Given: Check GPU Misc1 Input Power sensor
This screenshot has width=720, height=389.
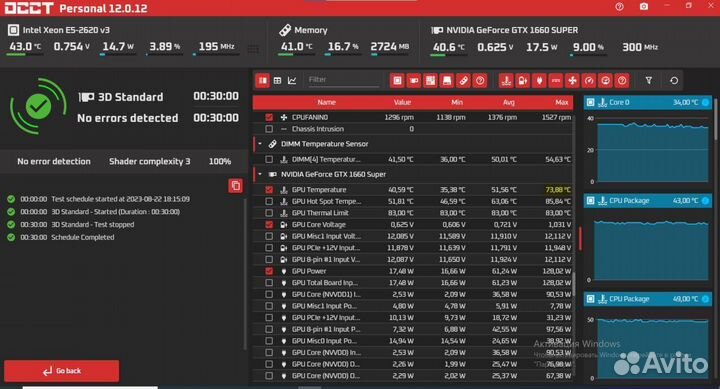Looking at the screenshot, I should coord(269,306).
